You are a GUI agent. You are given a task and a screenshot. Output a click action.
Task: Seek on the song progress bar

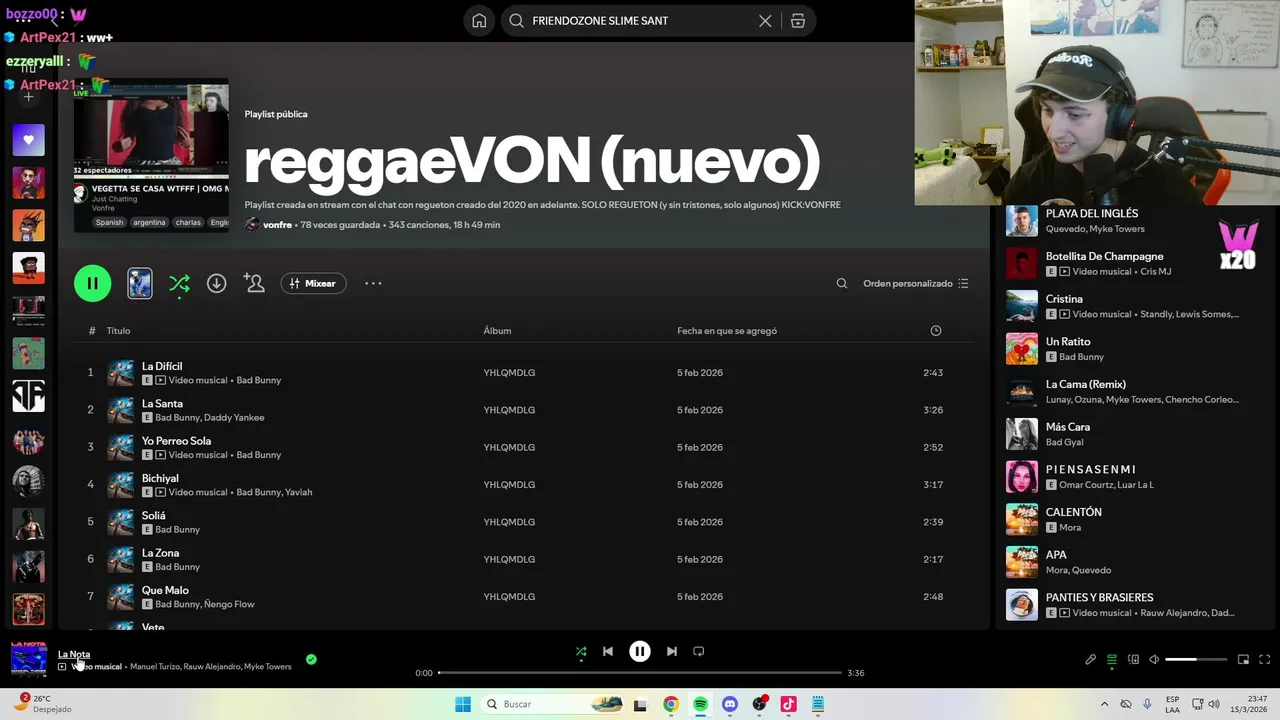click(x=640, y=673)
